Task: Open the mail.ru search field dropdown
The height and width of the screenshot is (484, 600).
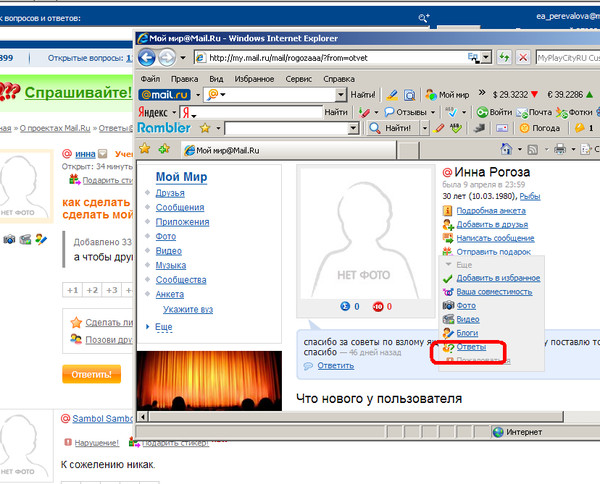Action: 340,95
